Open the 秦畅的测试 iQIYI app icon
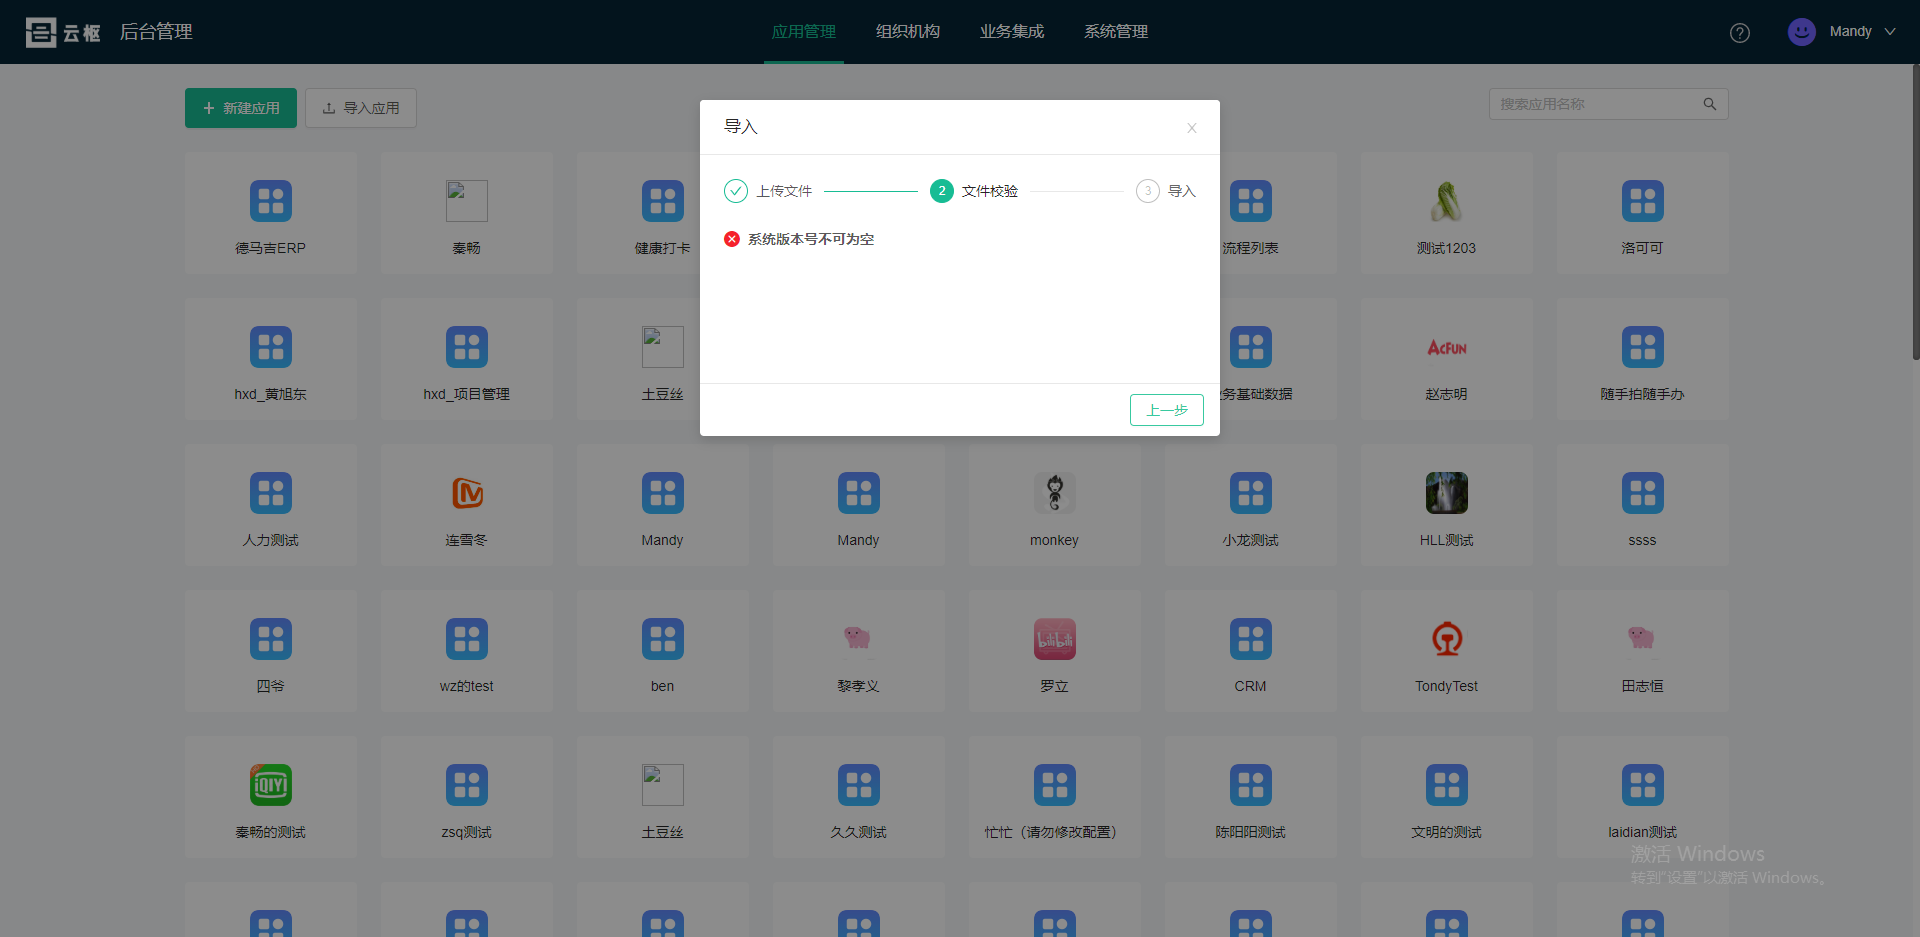This screenshot has width=1920, height=937. coord(271,785)
